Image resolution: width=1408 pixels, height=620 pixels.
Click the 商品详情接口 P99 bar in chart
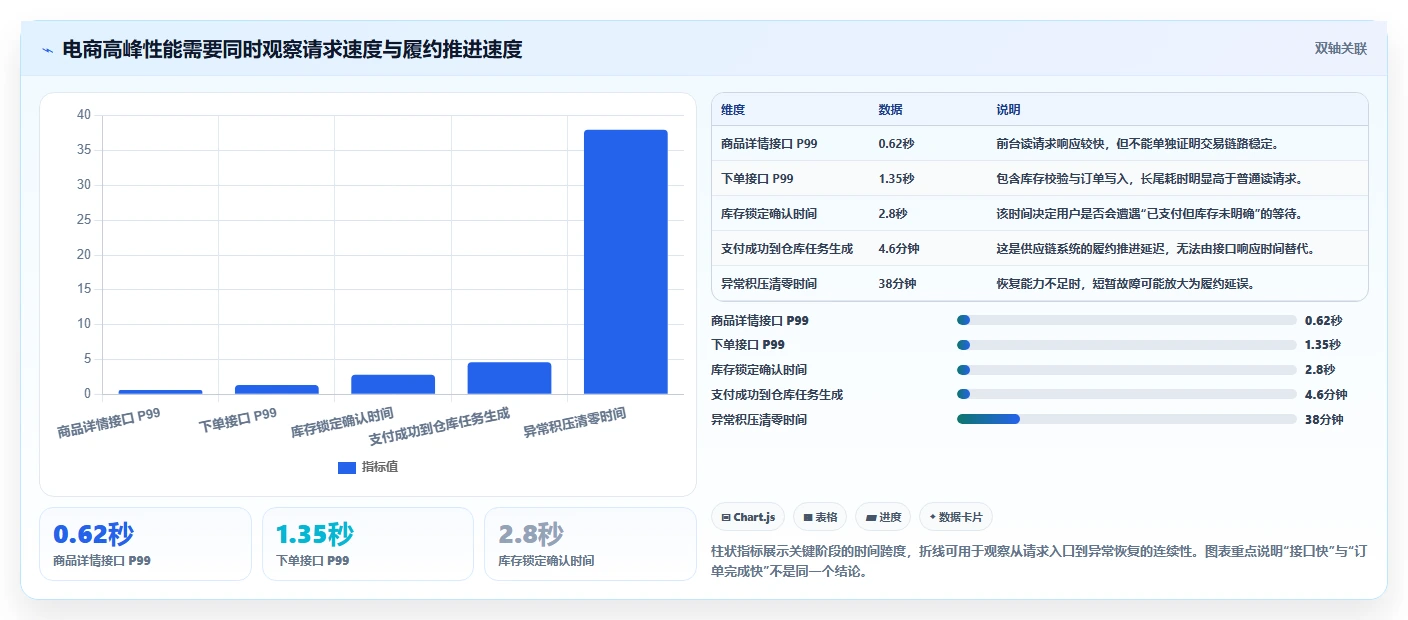pyautogui.click(x=160, y=392)
